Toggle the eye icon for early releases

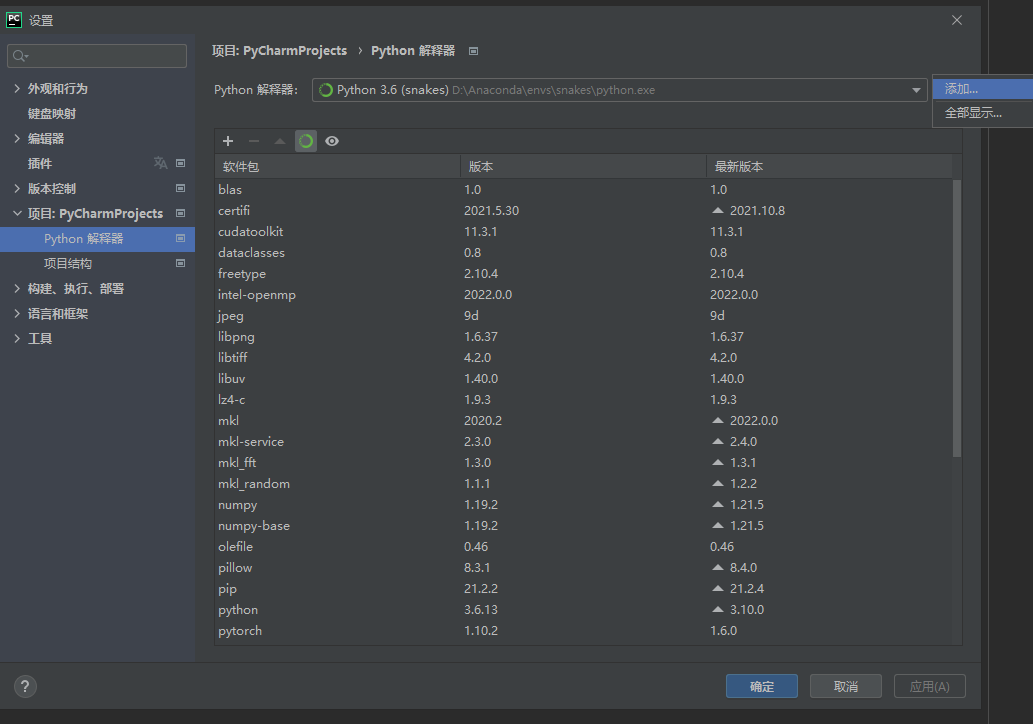click(331, 140)
